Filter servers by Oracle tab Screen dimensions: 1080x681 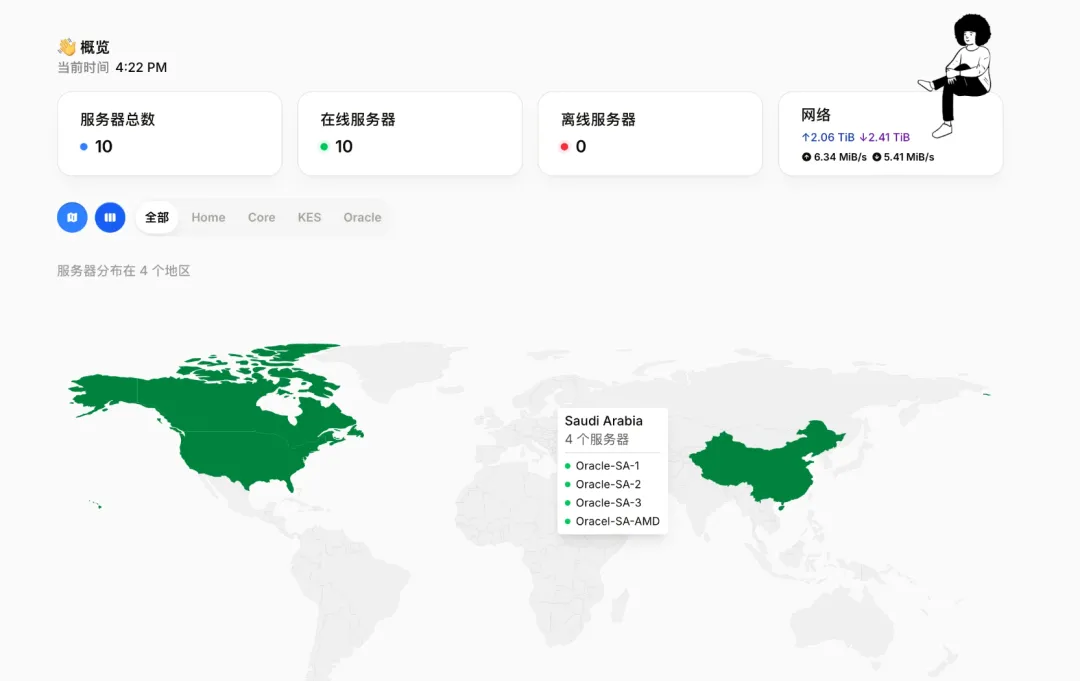click(x=362, y=217)
